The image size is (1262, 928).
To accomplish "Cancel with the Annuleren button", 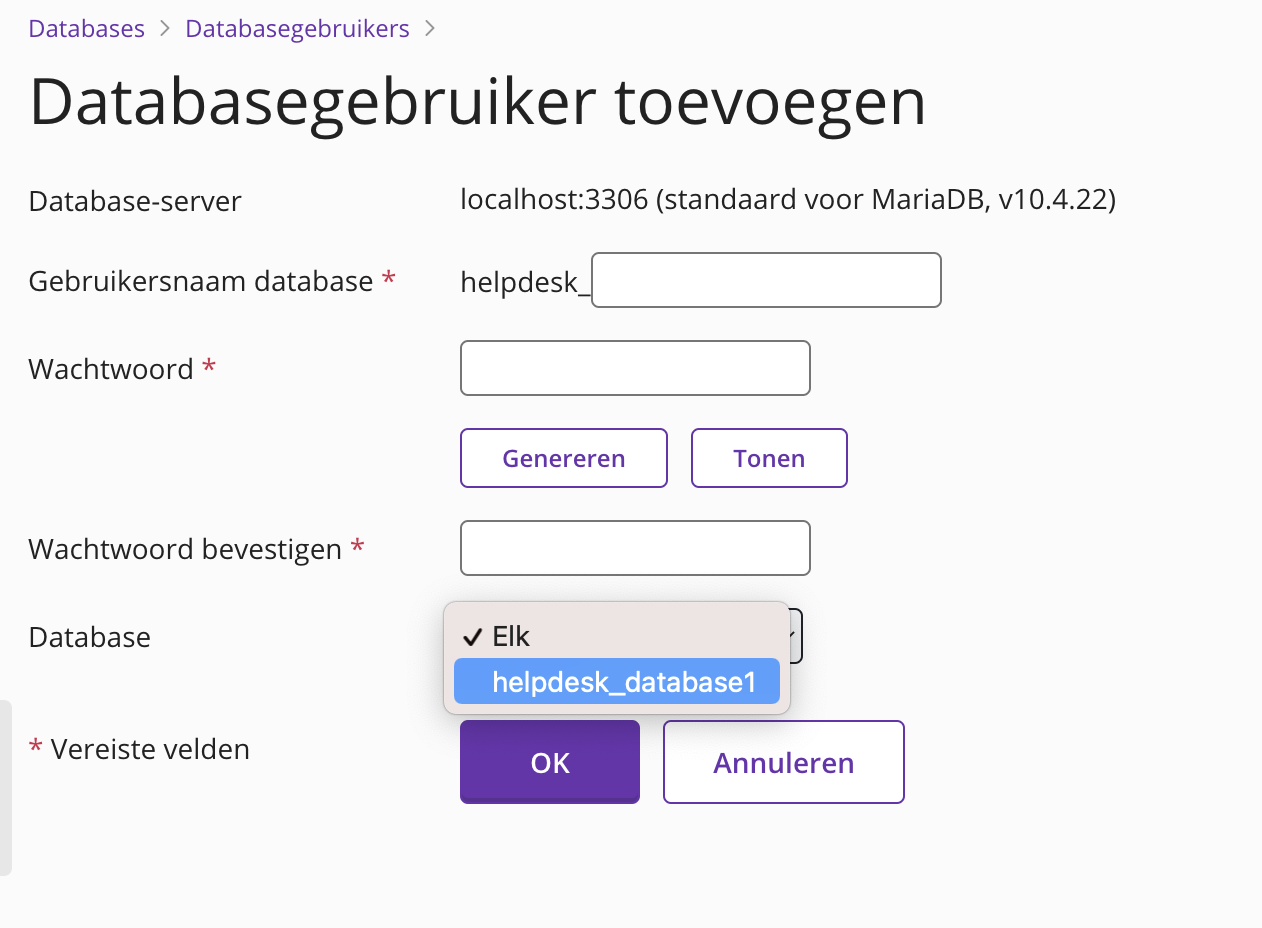I will point(783,762).
